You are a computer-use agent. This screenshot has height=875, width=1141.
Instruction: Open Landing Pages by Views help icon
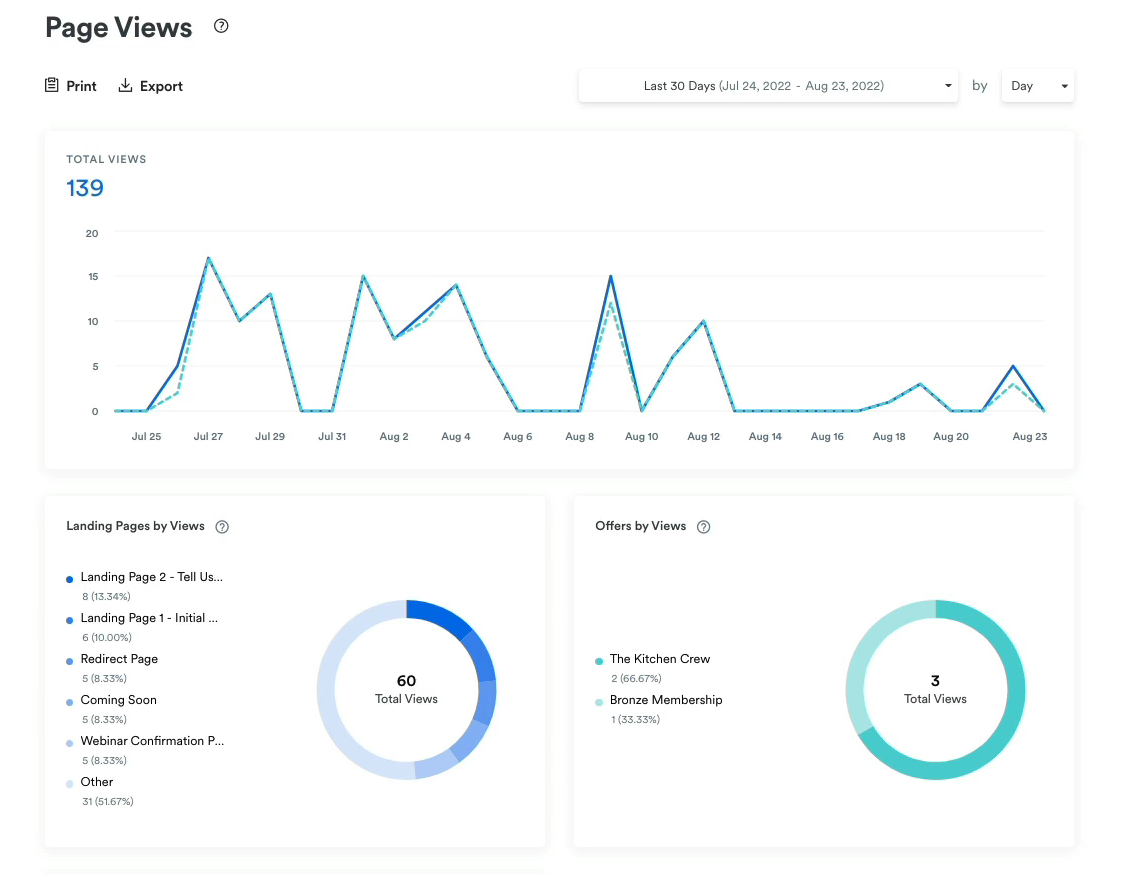tap(221, 526)
